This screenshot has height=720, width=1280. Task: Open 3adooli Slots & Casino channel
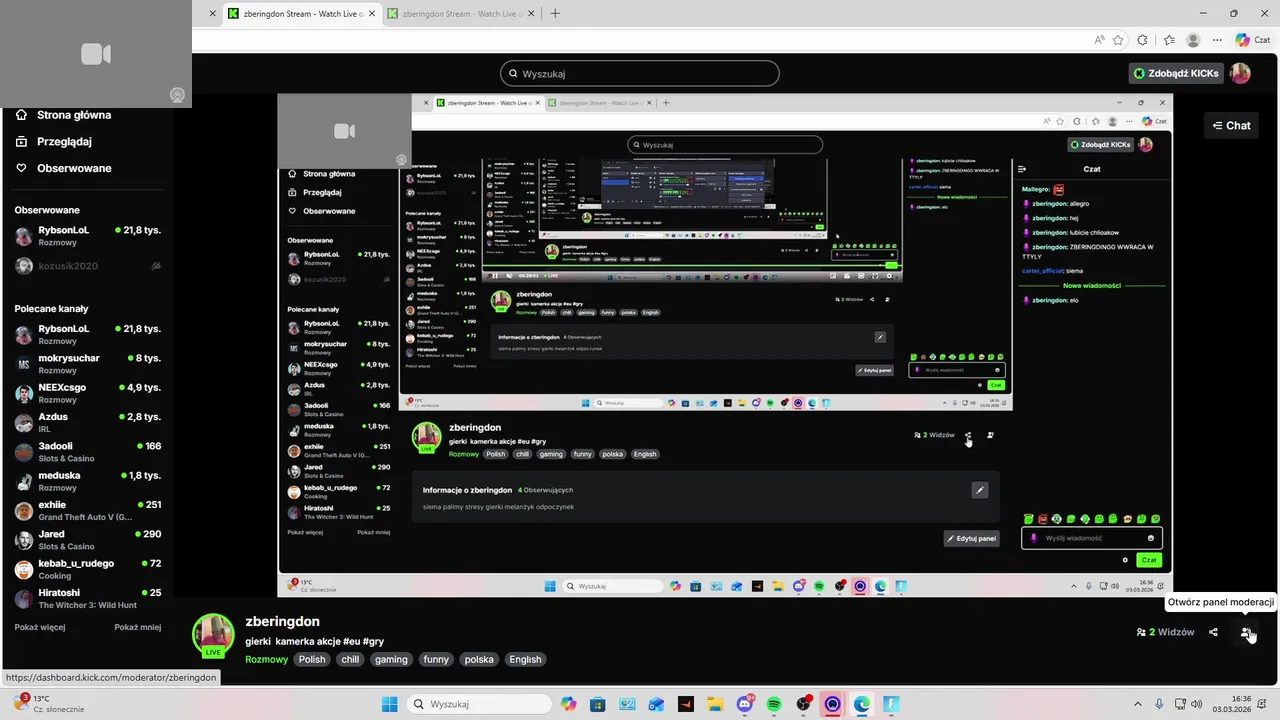pyautogui.click(x=87, y=452)
